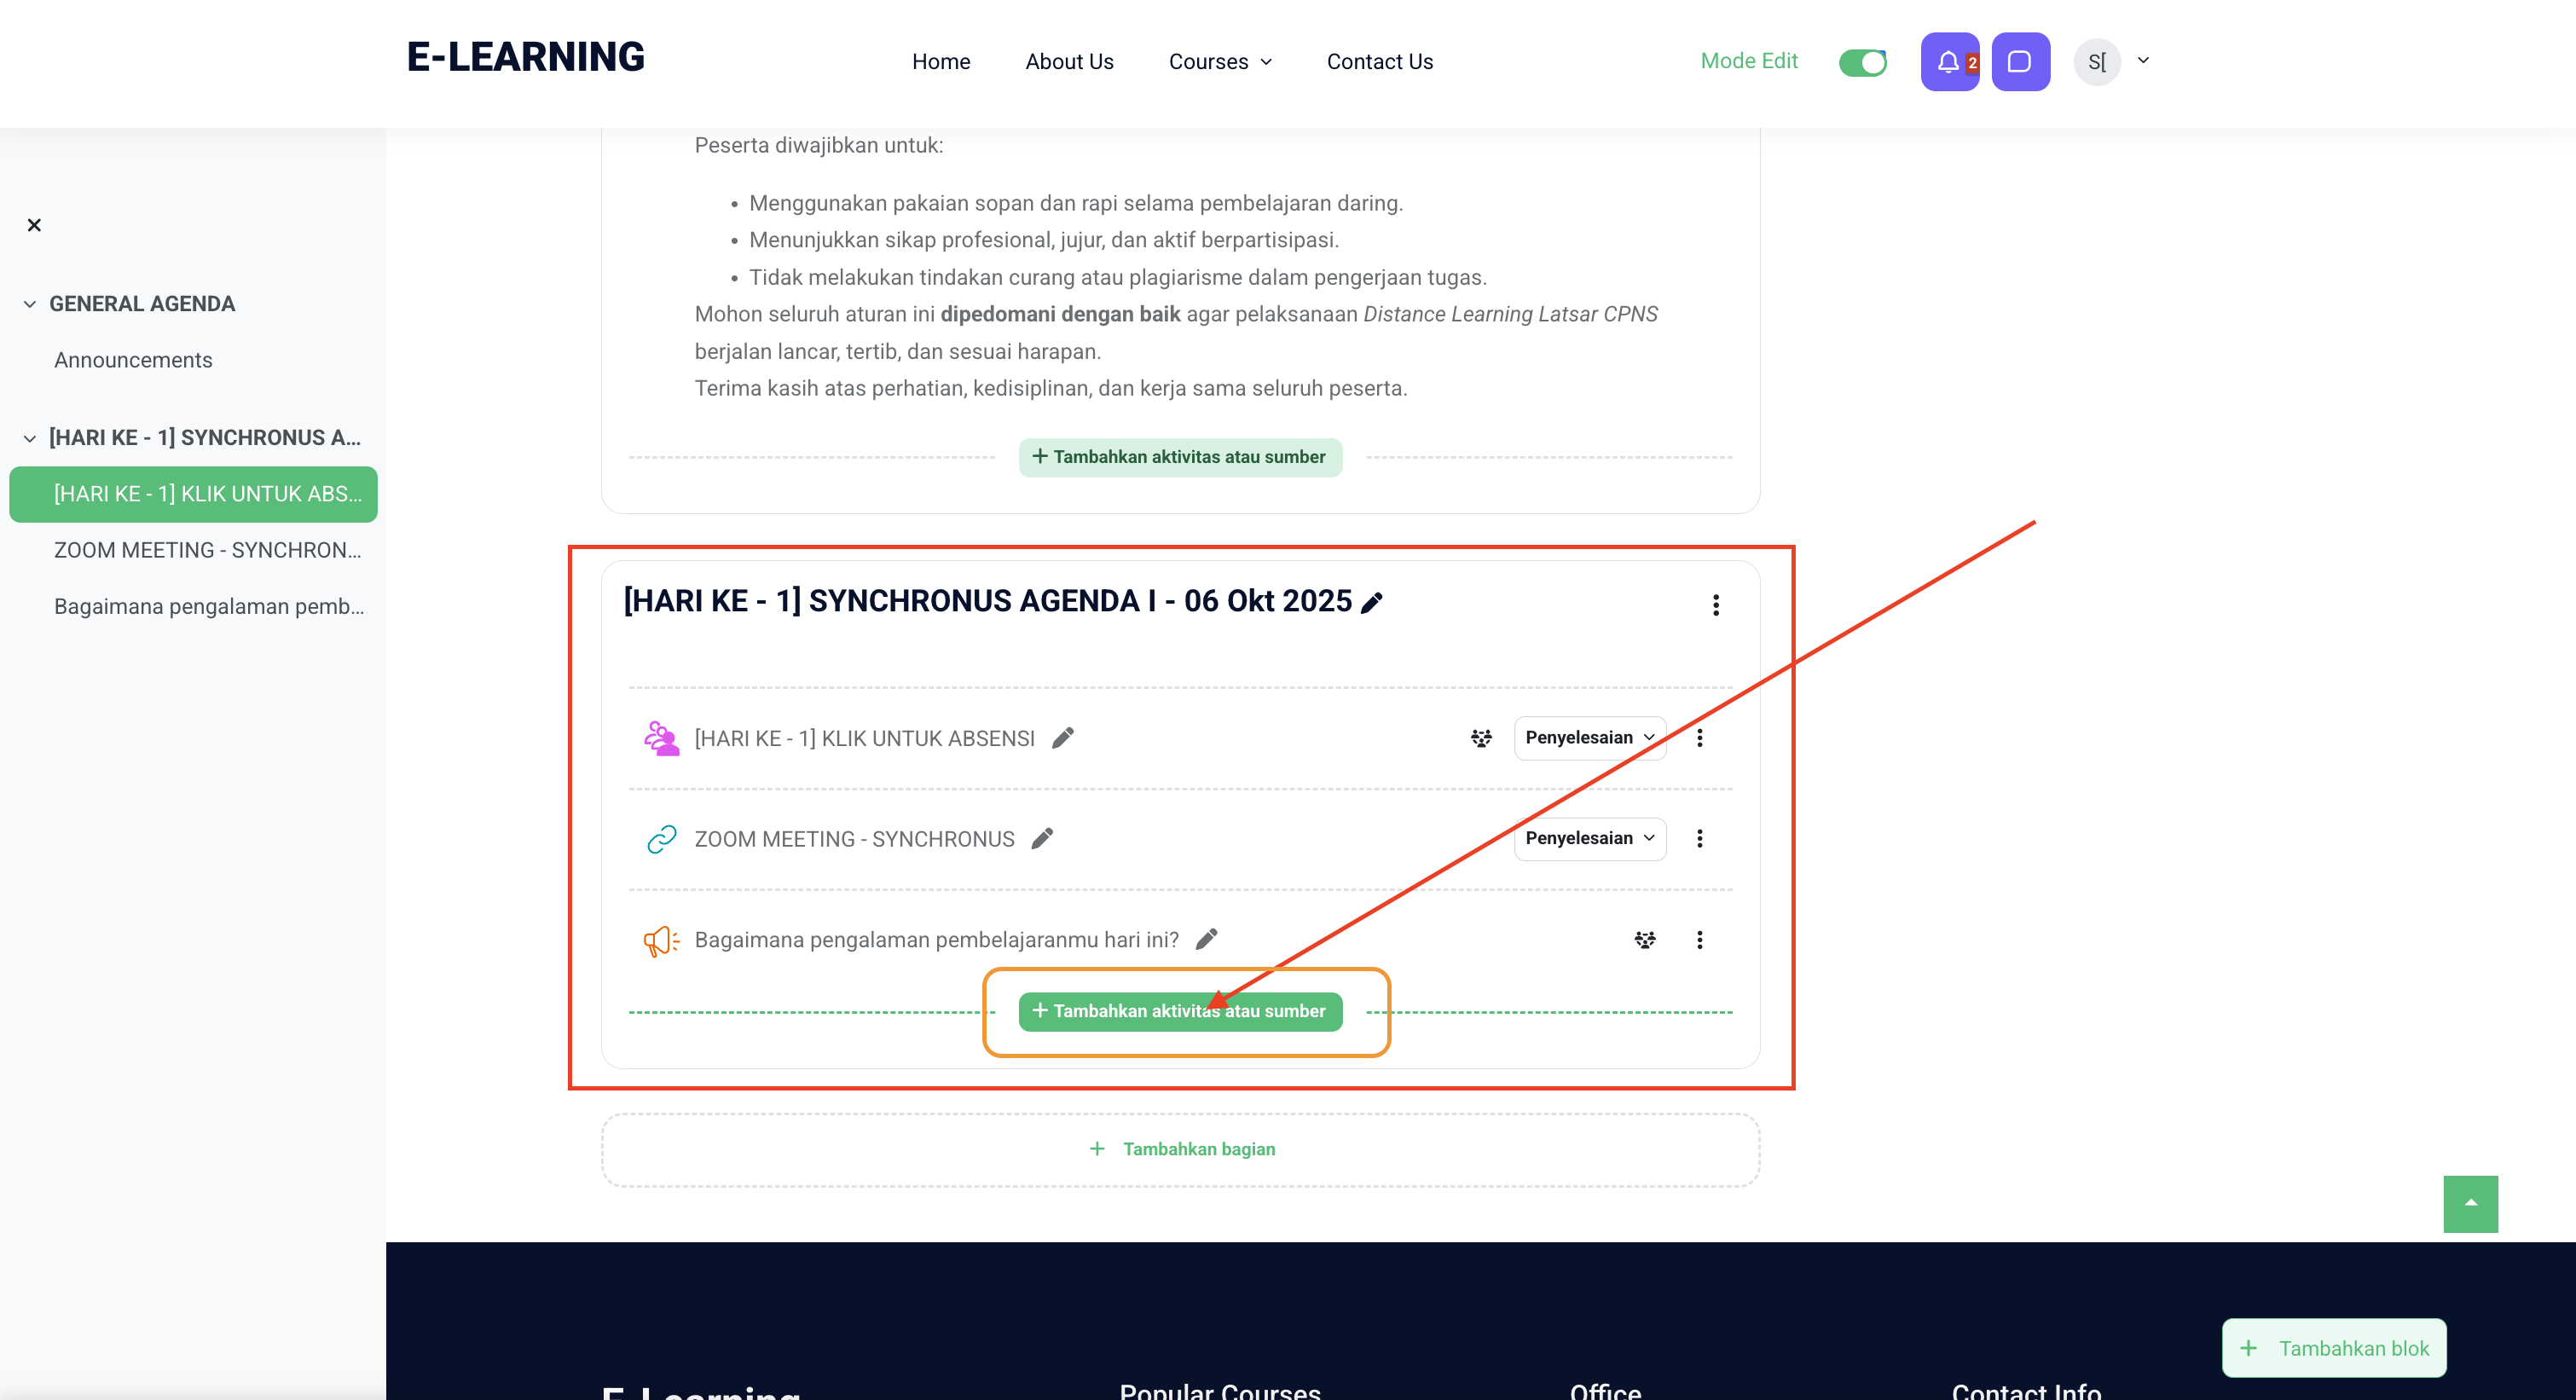Image resolution: width=2576 pixels, height=1400 pixels.
Task: Open the Contact Us page
Action: [x=1379, y=62]
